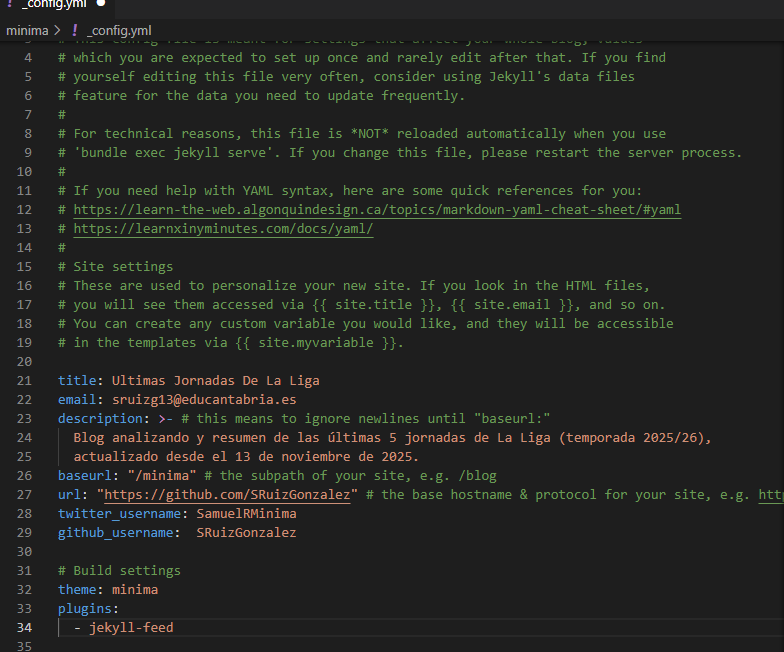Click the twitter_username value SamuelRMinima
The height and width of the screenshot is (652, 784).
point(246,514)
